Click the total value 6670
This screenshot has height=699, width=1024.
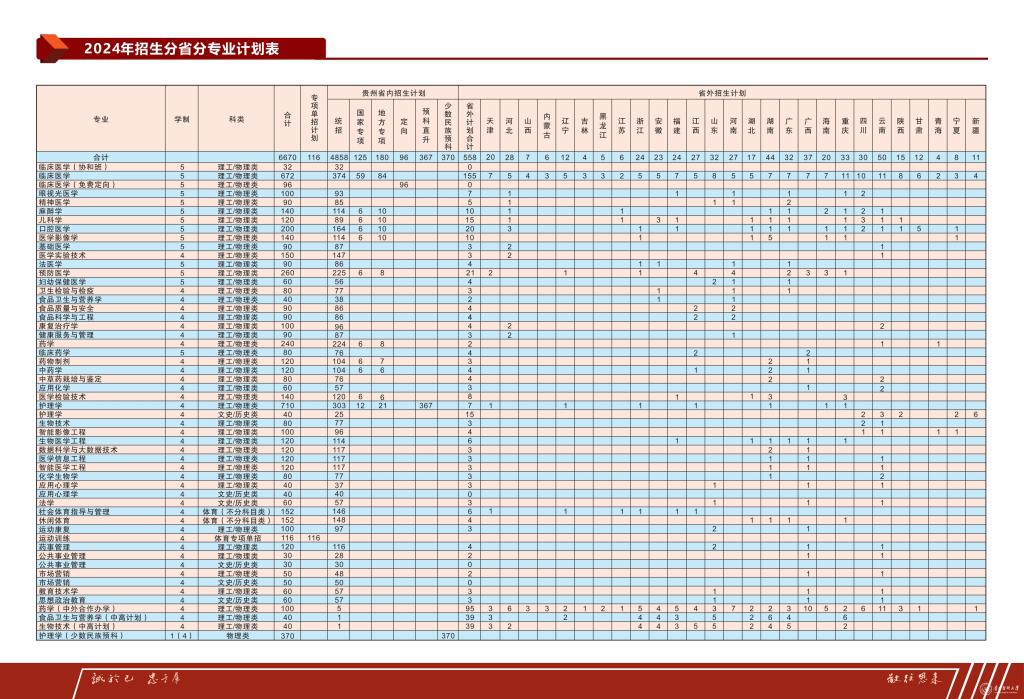[287, 157]
